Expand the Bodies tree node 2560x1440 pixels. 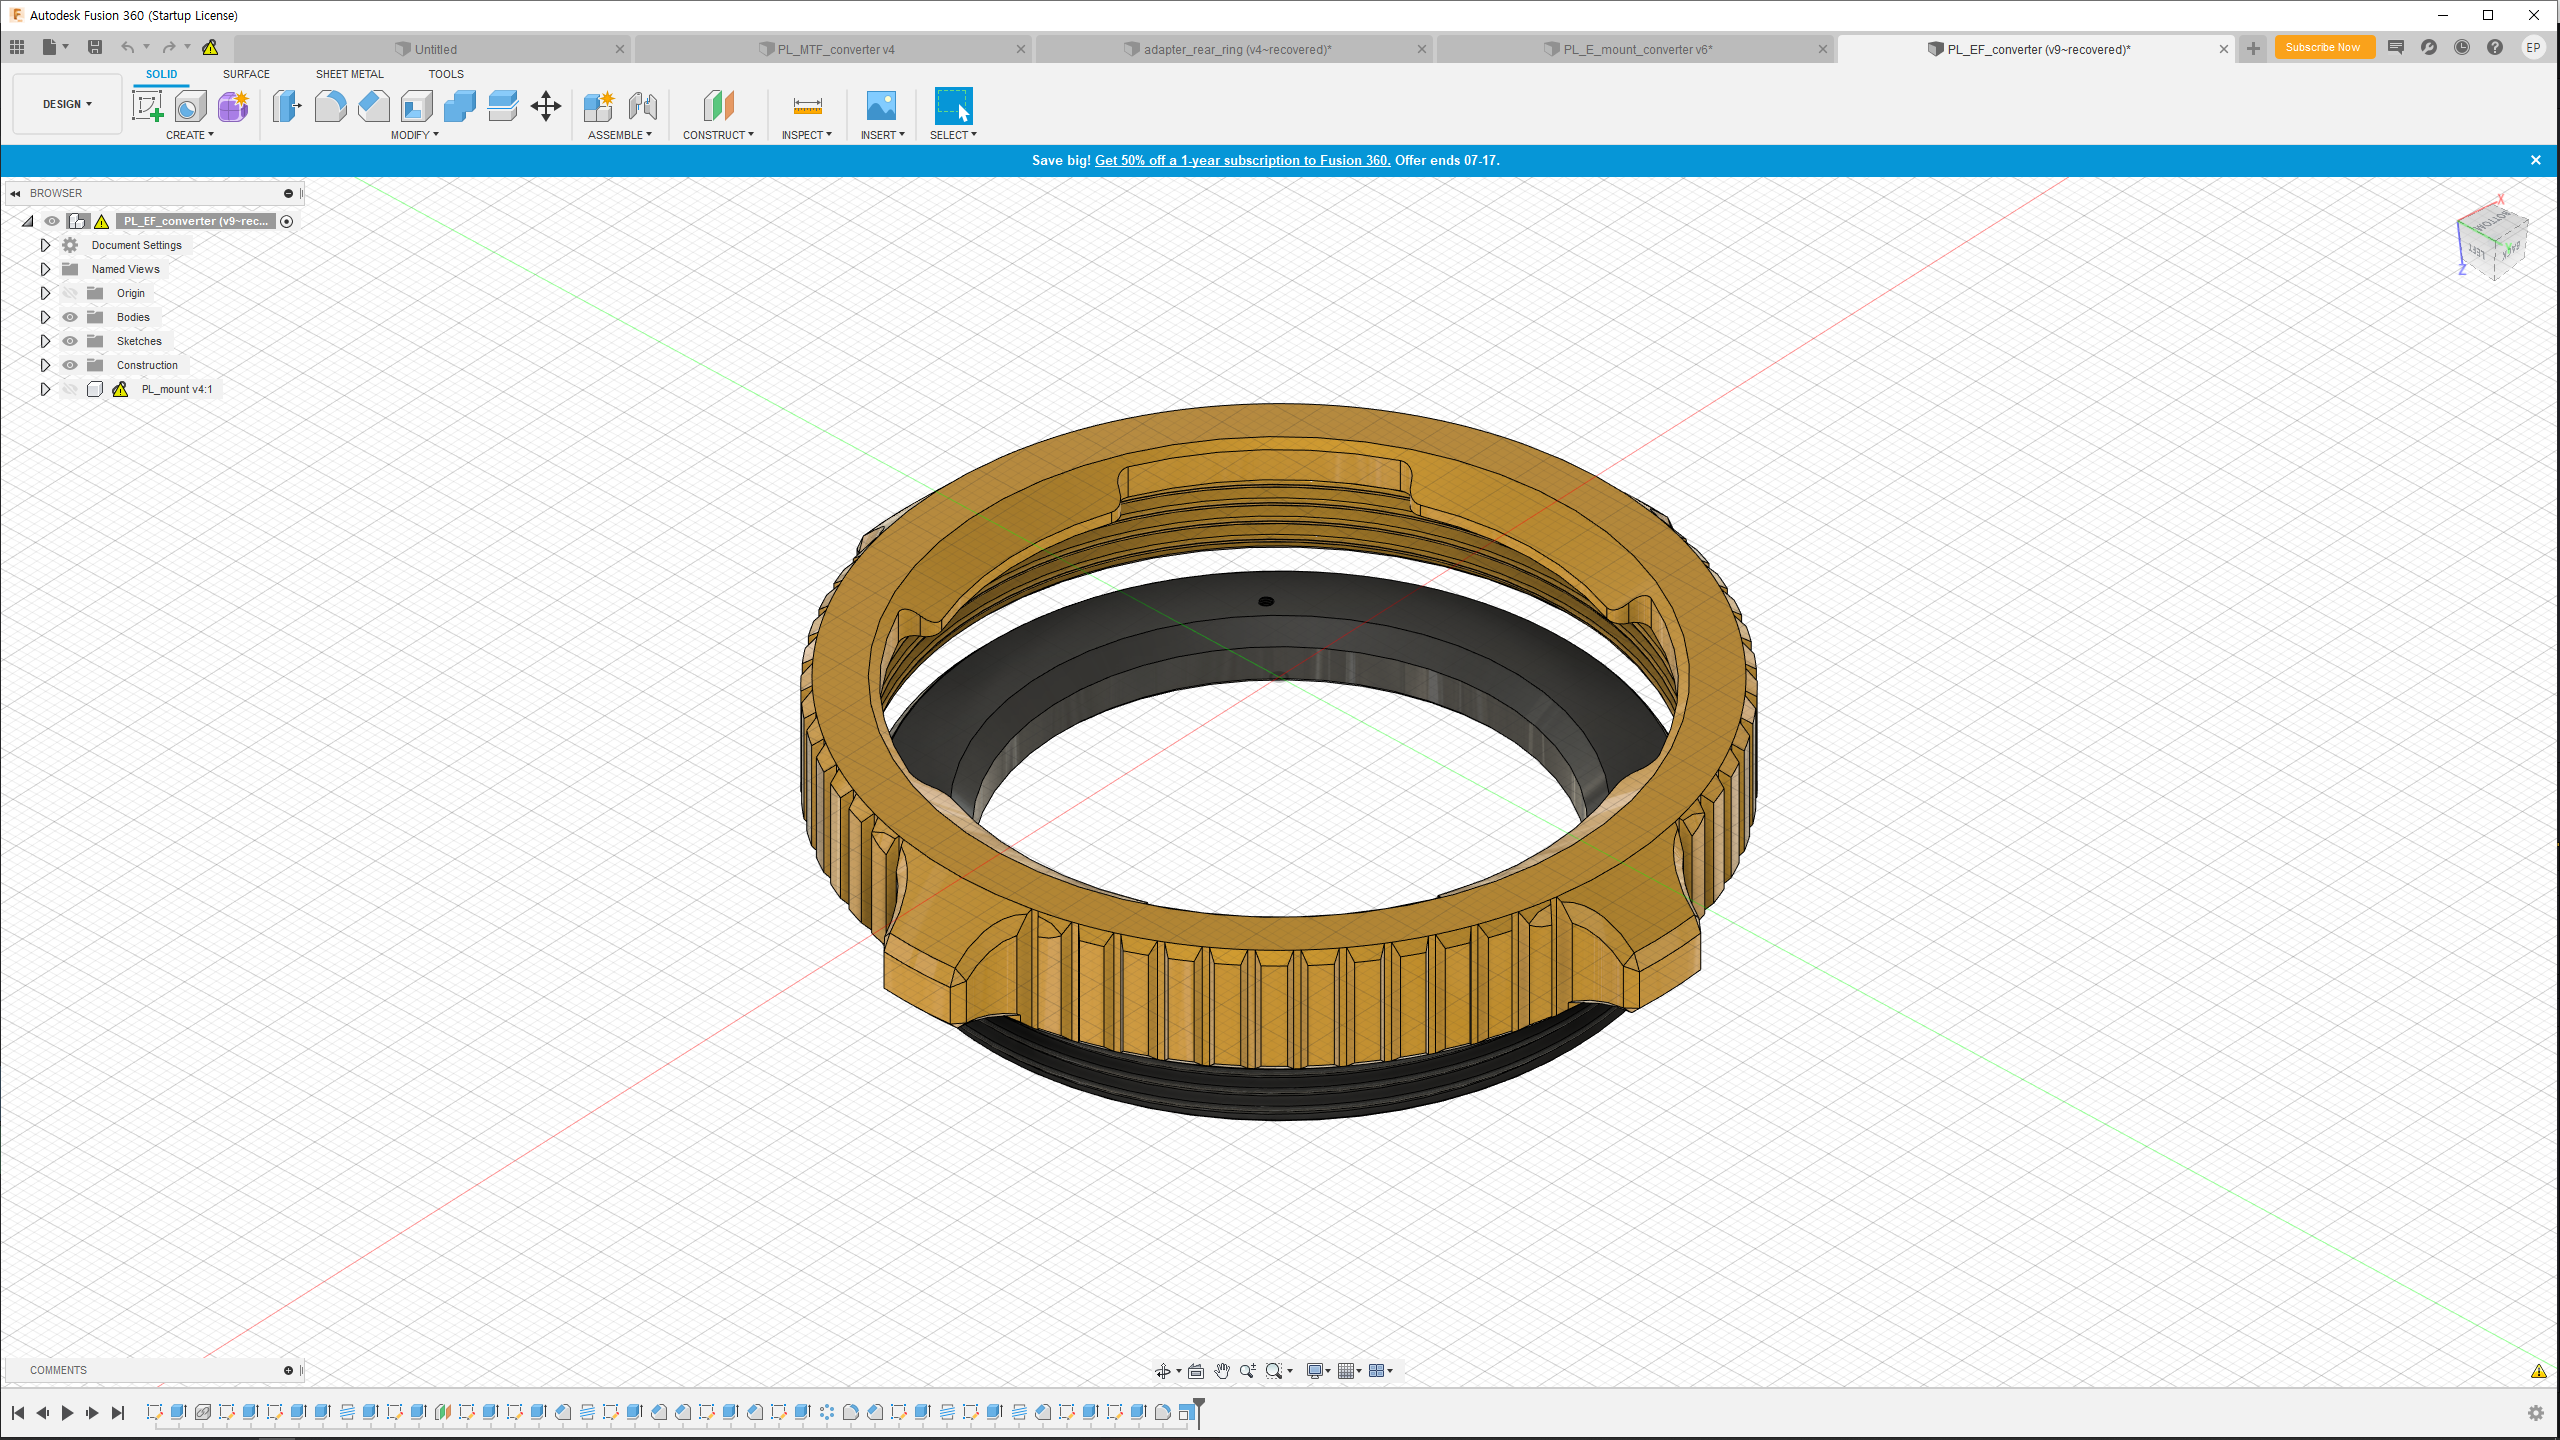[x=45, y=317]
